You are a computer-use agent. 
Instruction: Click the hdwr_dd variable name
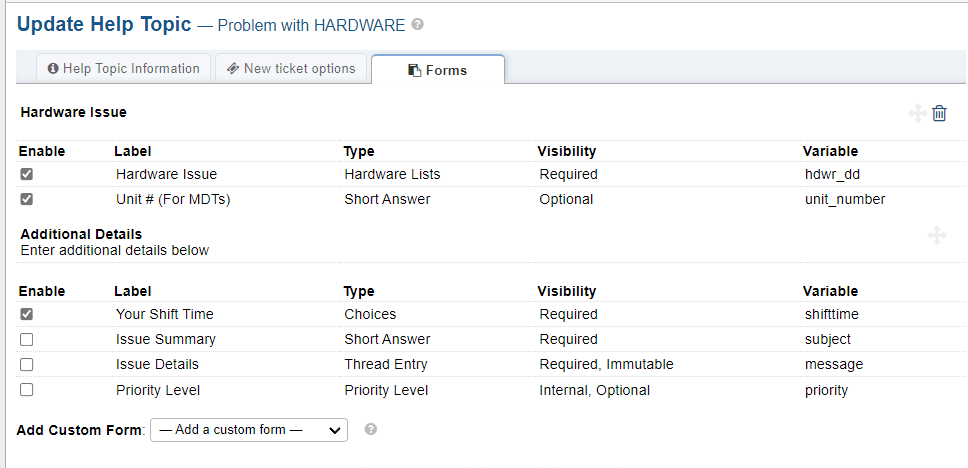tap(831, 174)
